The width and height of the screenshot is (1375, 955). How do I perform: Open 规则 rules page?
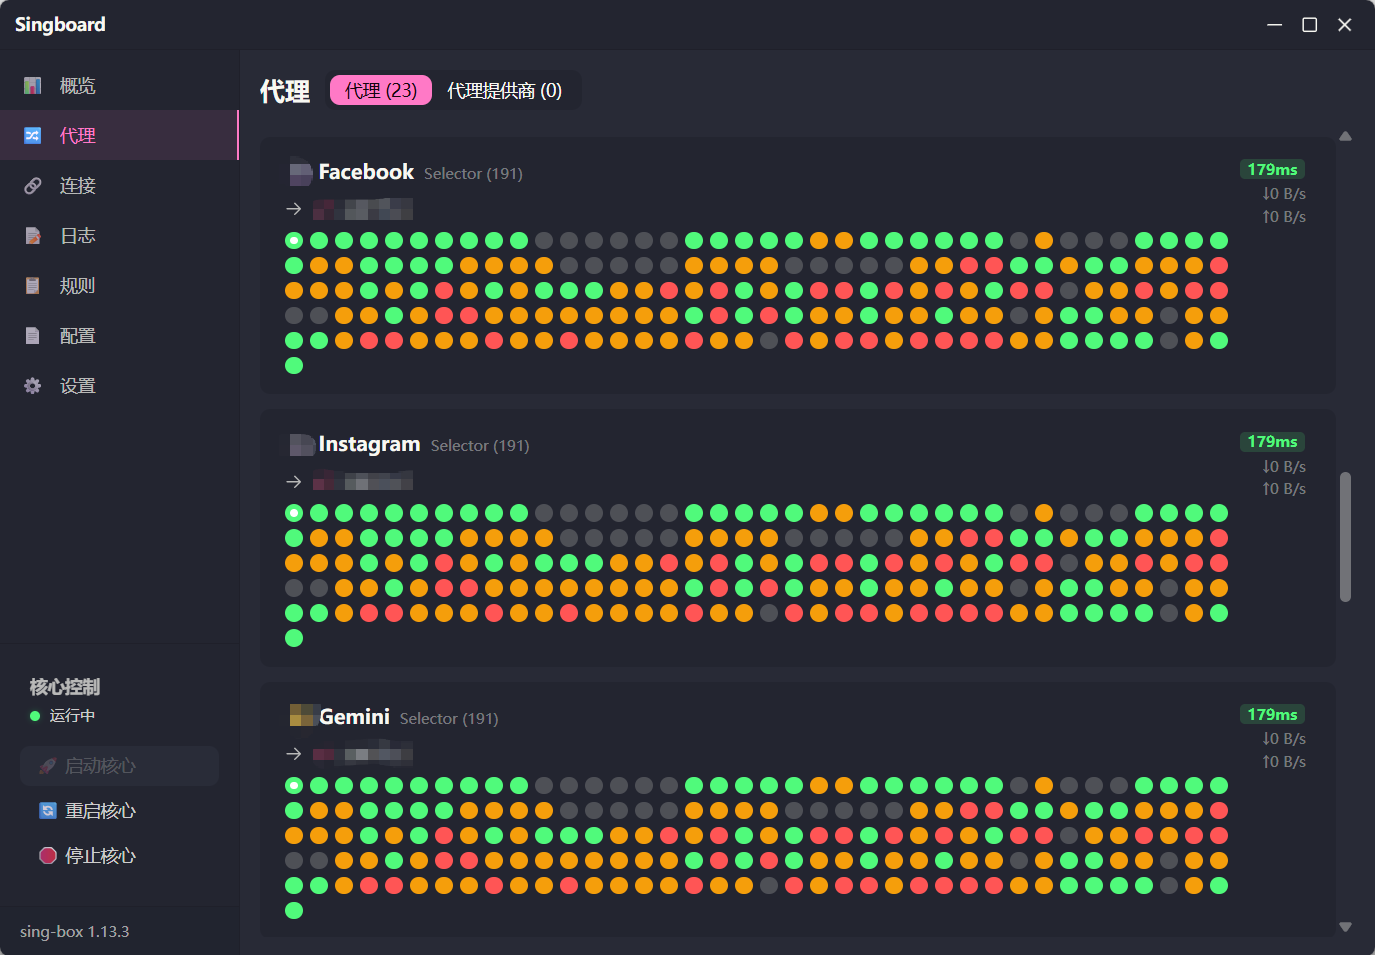[x=119, y=286]
